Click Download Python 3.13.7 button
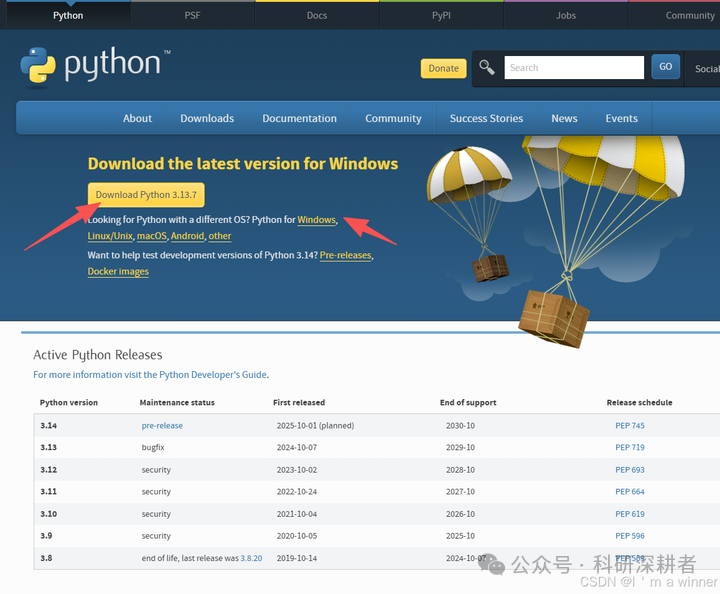720x594 pixels. 146,195
